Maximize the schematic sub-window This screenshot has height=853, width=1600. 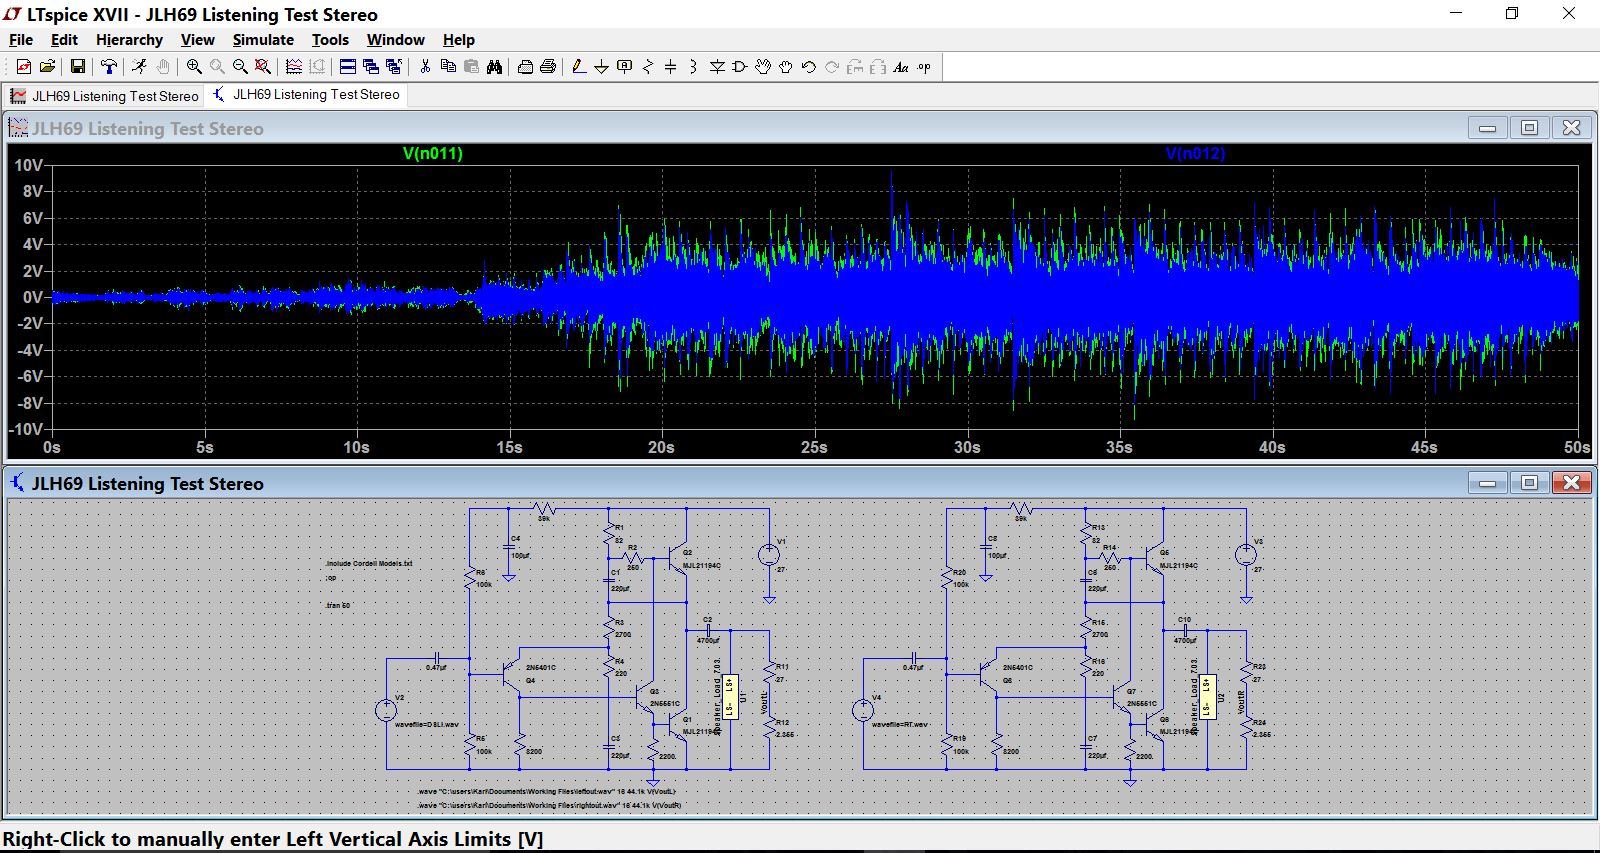click(1529, 483)
